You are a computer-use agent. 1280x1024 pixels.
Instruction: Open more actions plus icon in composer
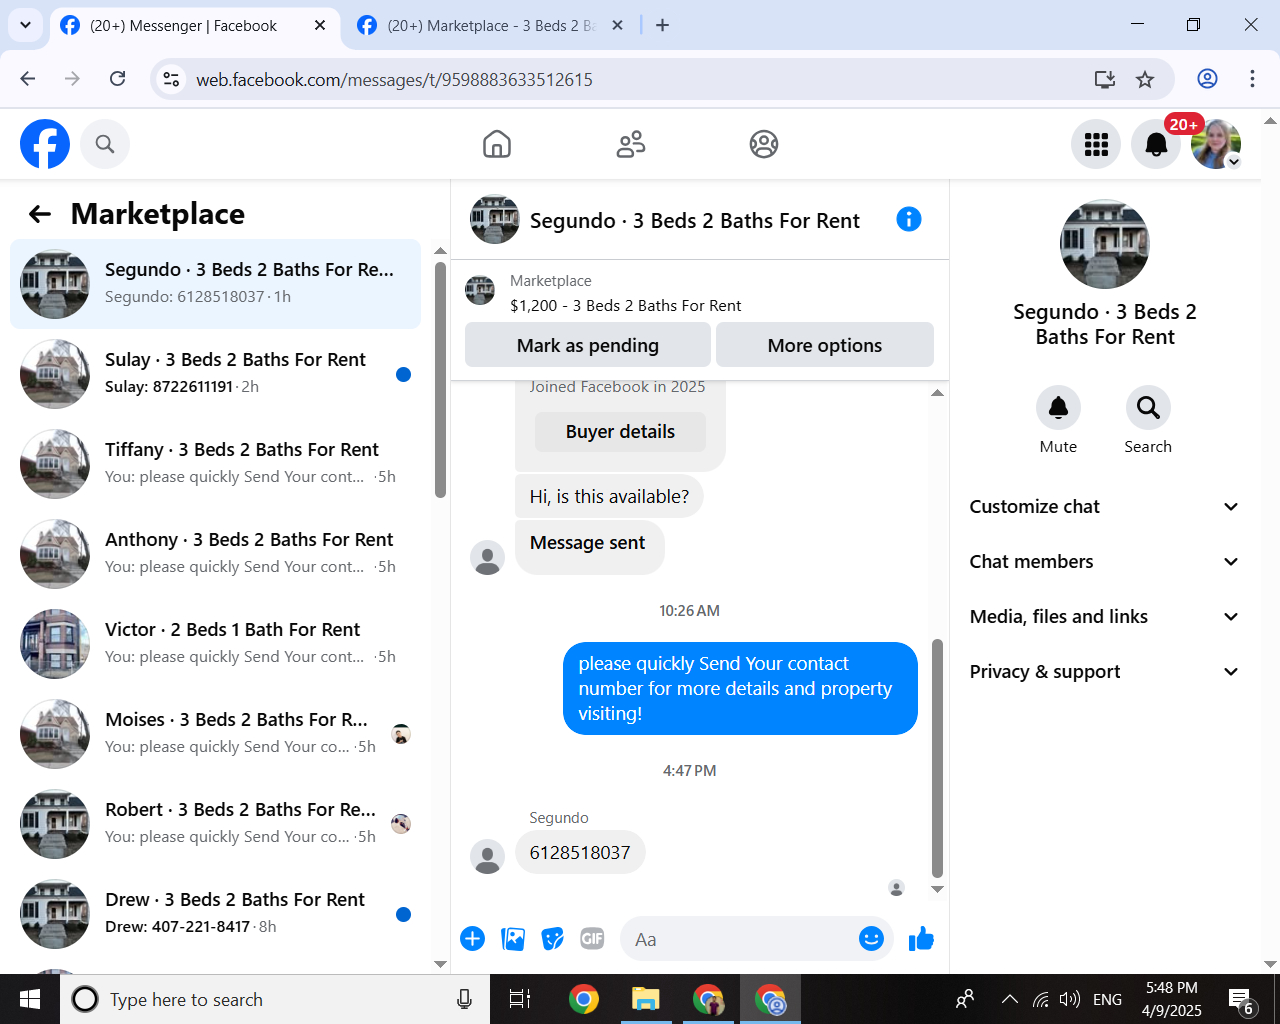click(473, 939)
